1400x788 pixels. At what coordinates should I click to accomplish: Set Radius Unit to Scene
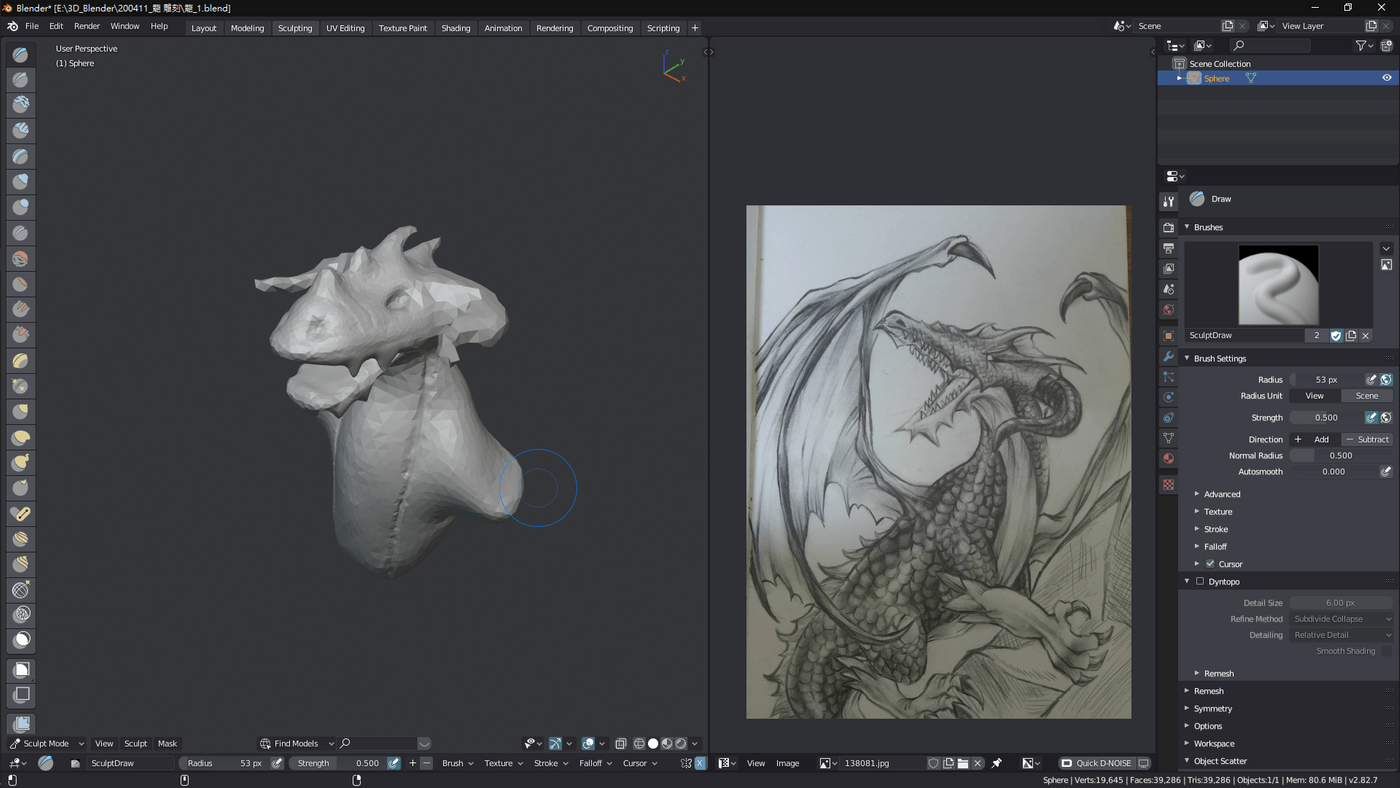pos(1366,396)
